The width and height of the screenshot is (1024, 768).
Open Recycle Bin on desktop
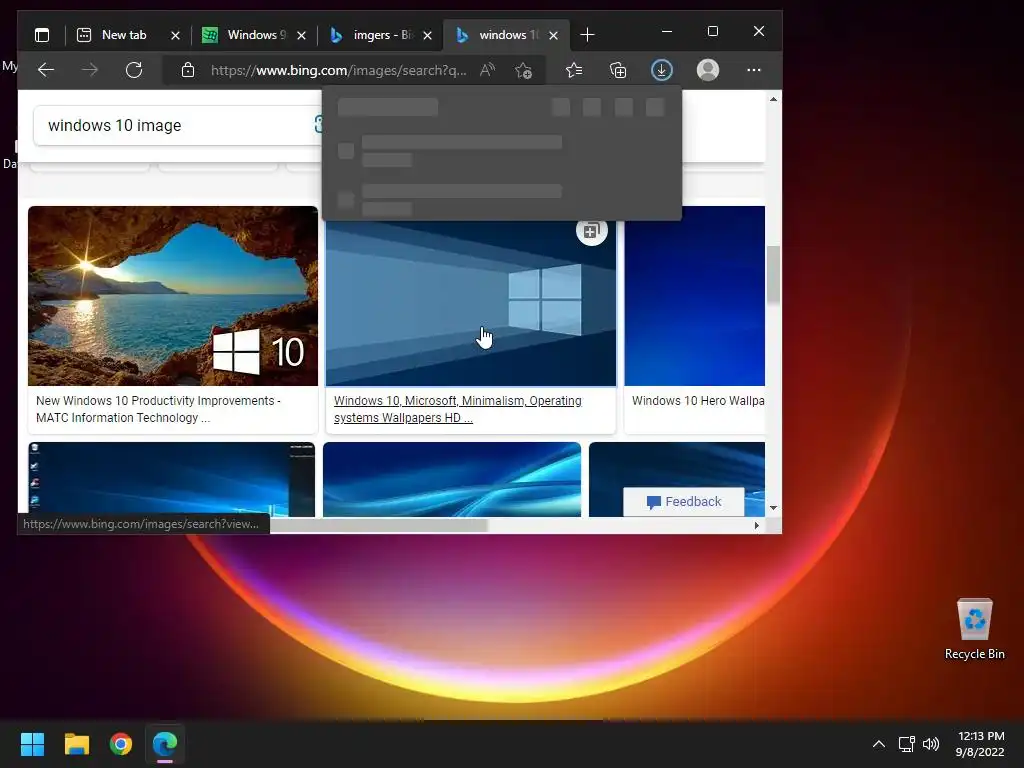coord(974,629)
